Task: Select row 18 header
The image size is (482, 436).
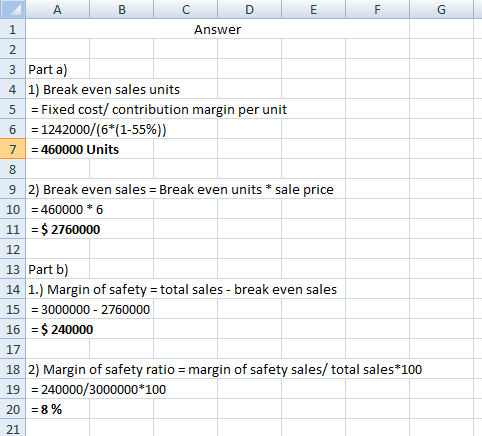Action: pos(13,369)
